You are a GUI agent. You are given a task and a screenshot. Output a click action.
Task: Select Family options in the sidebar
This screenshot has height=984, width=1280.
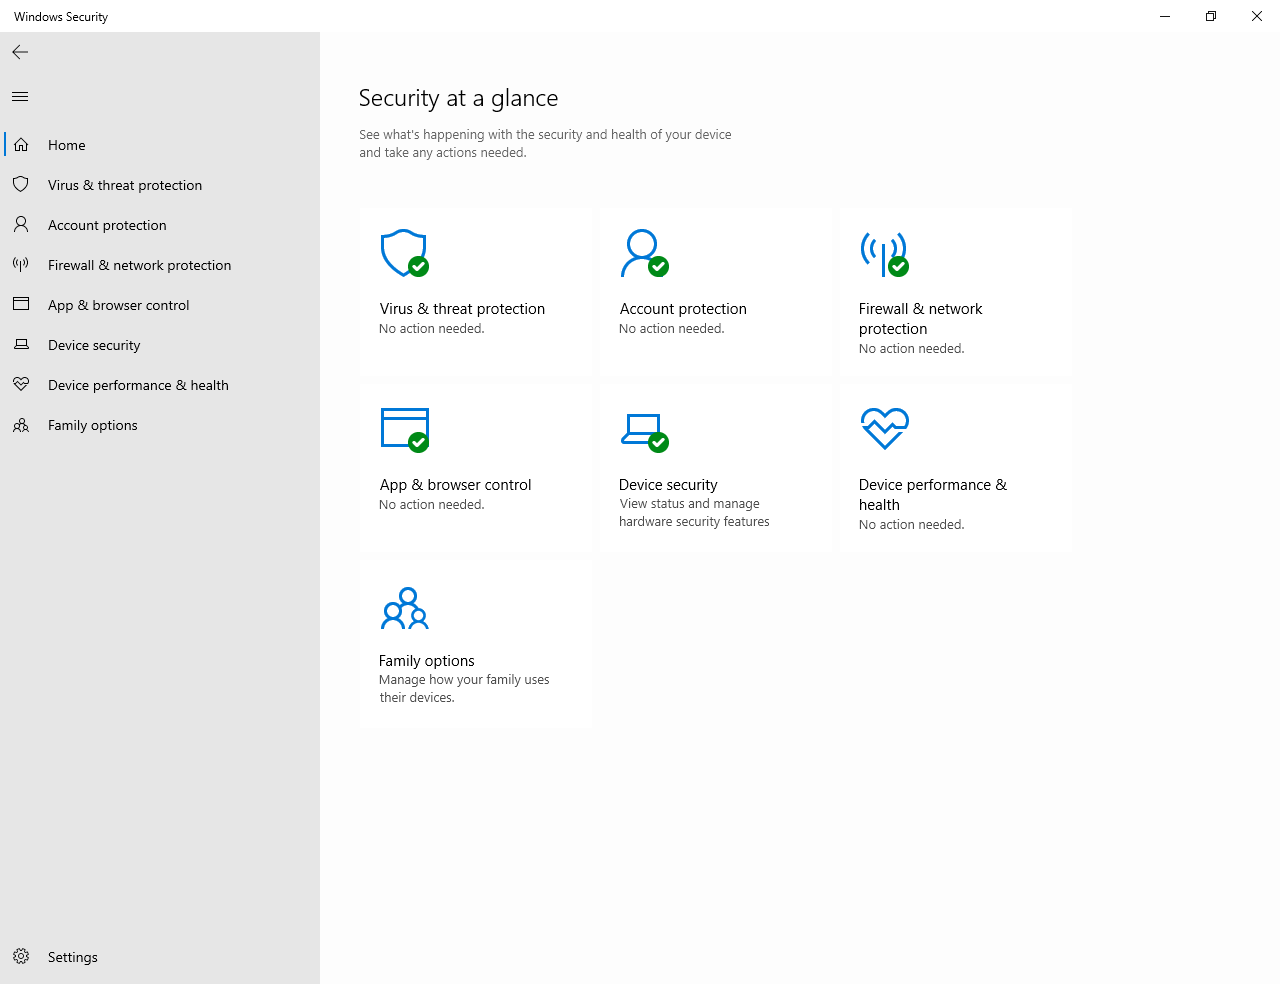pos(92,425)
